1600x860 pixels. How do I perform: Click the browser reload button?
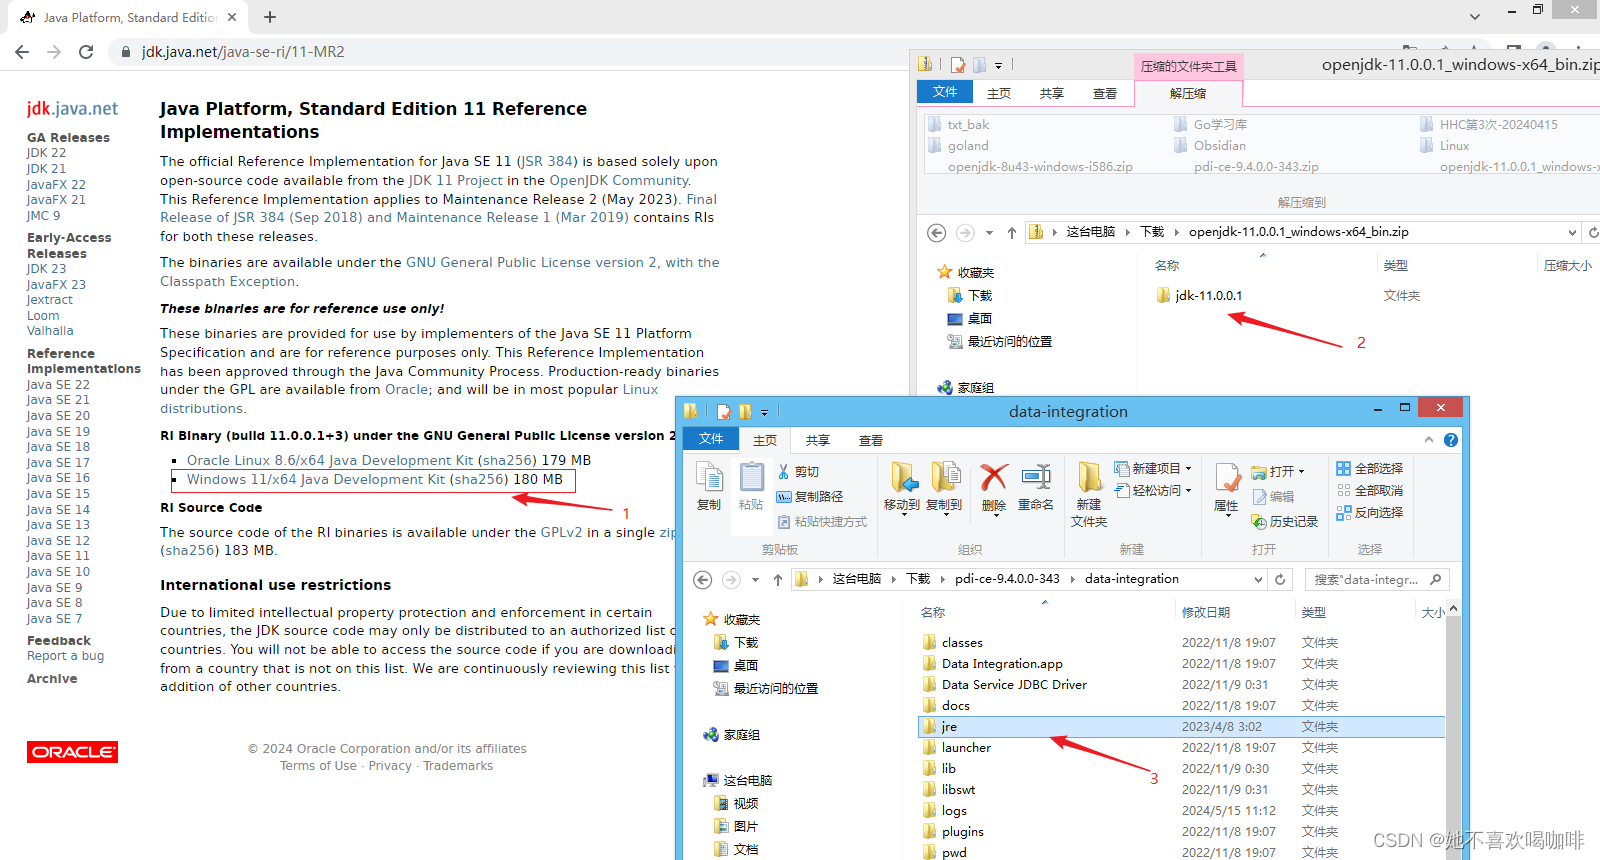(x=86, y=52)
